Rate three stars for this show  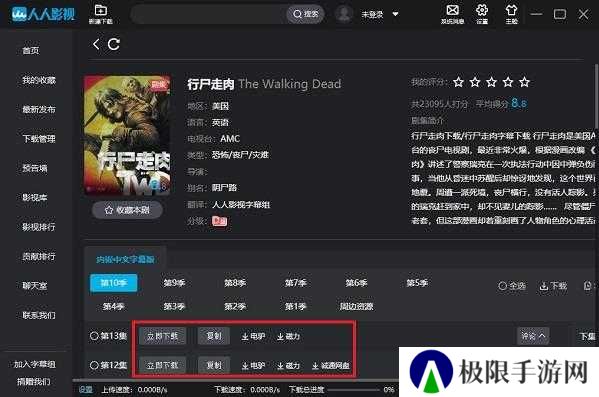[491, 82]
